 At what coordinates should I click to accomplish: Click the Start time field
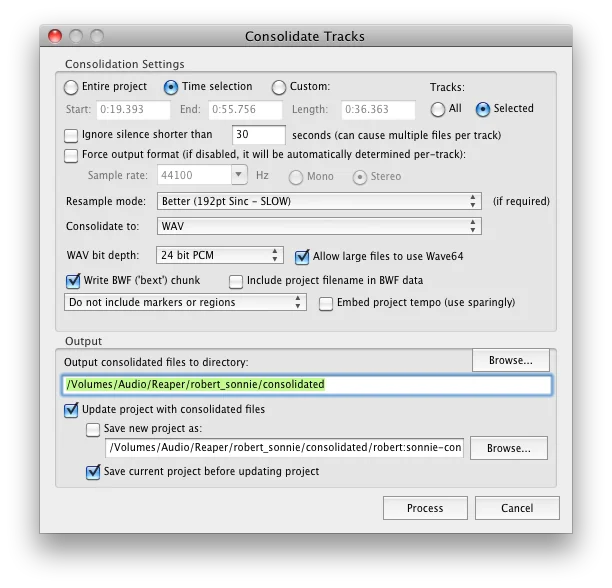pyautogui.click(x=133, y=110)
